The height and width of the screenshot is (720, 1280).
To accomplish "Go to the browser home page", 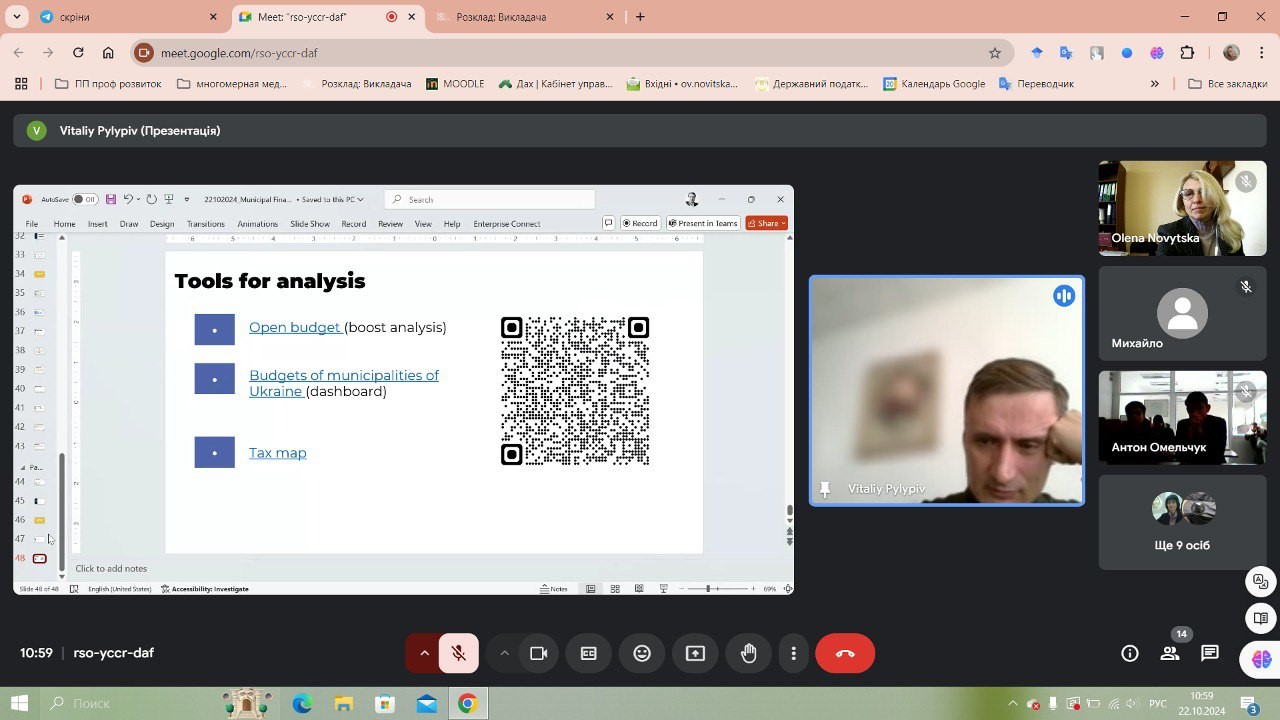I will point(108,53).
